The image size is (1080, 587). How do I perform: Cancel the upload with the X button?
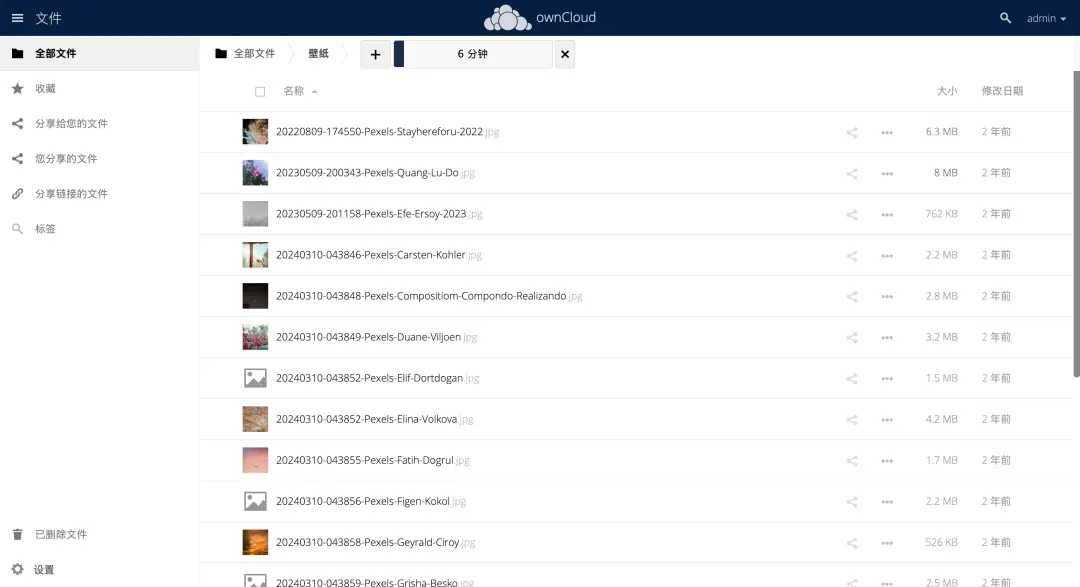tap(565, 55)
